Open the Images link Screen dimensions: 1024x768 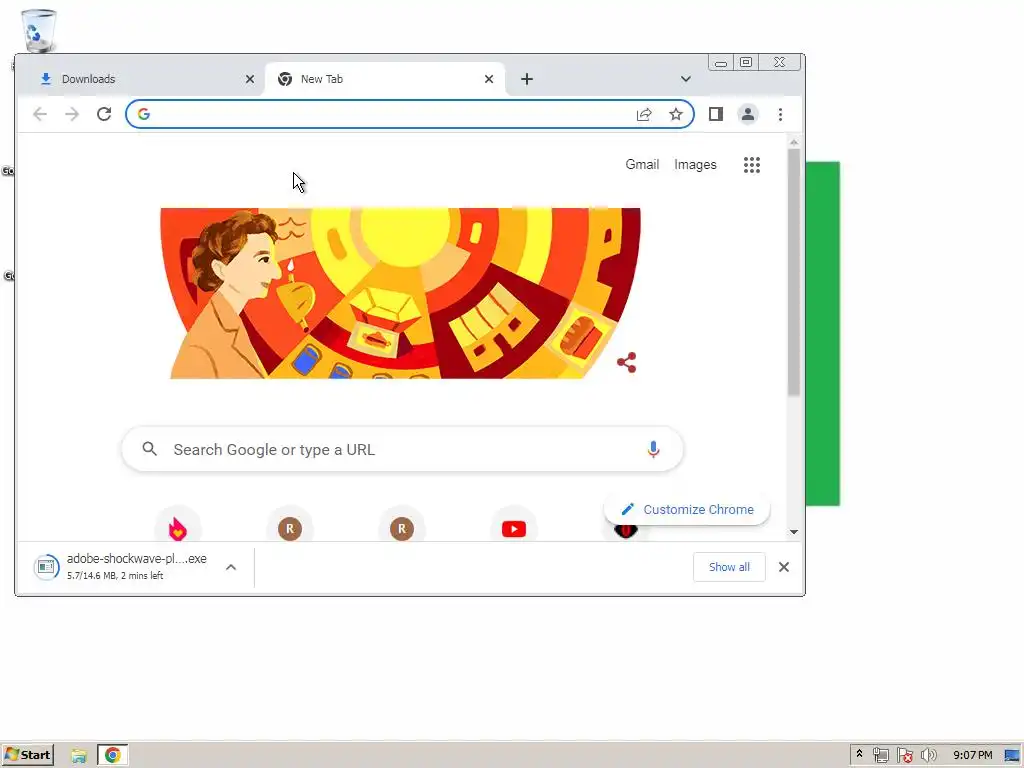[695, 165]
